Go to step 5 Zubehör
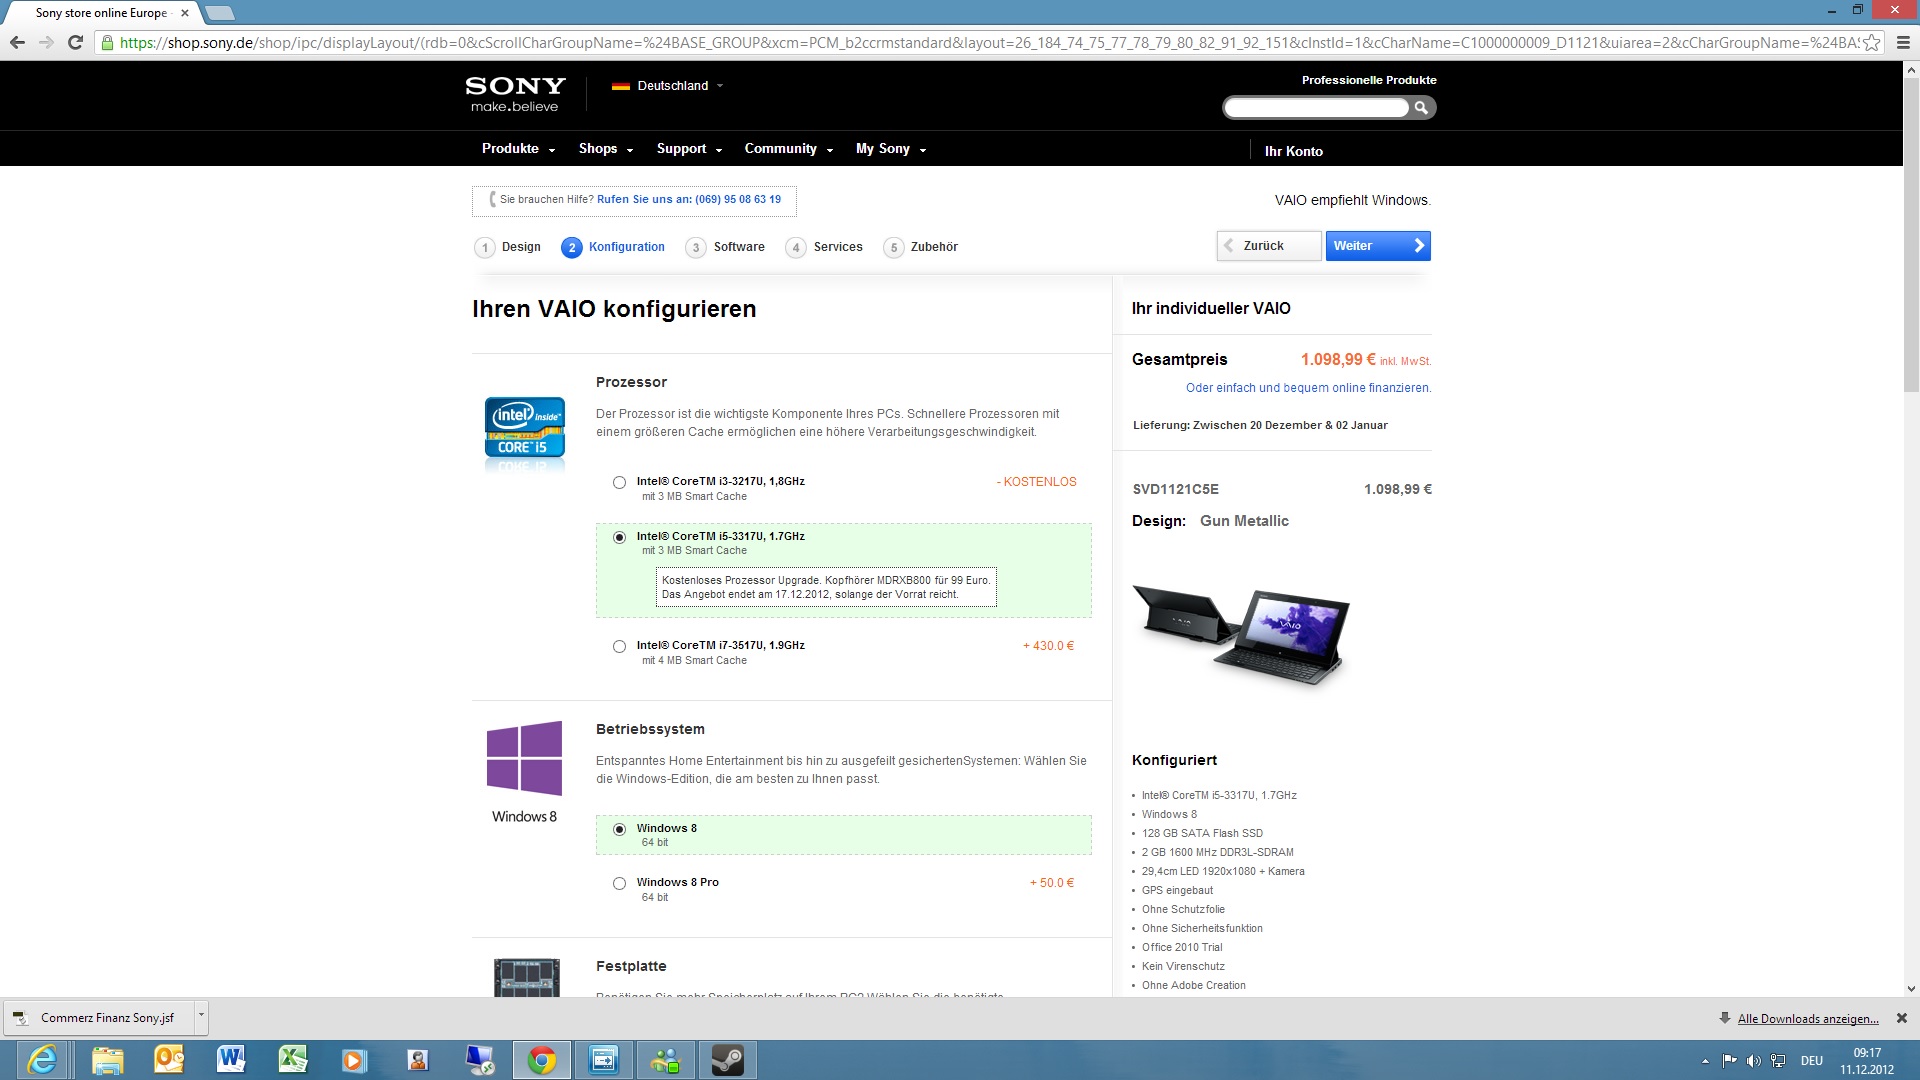 point(921,247)
